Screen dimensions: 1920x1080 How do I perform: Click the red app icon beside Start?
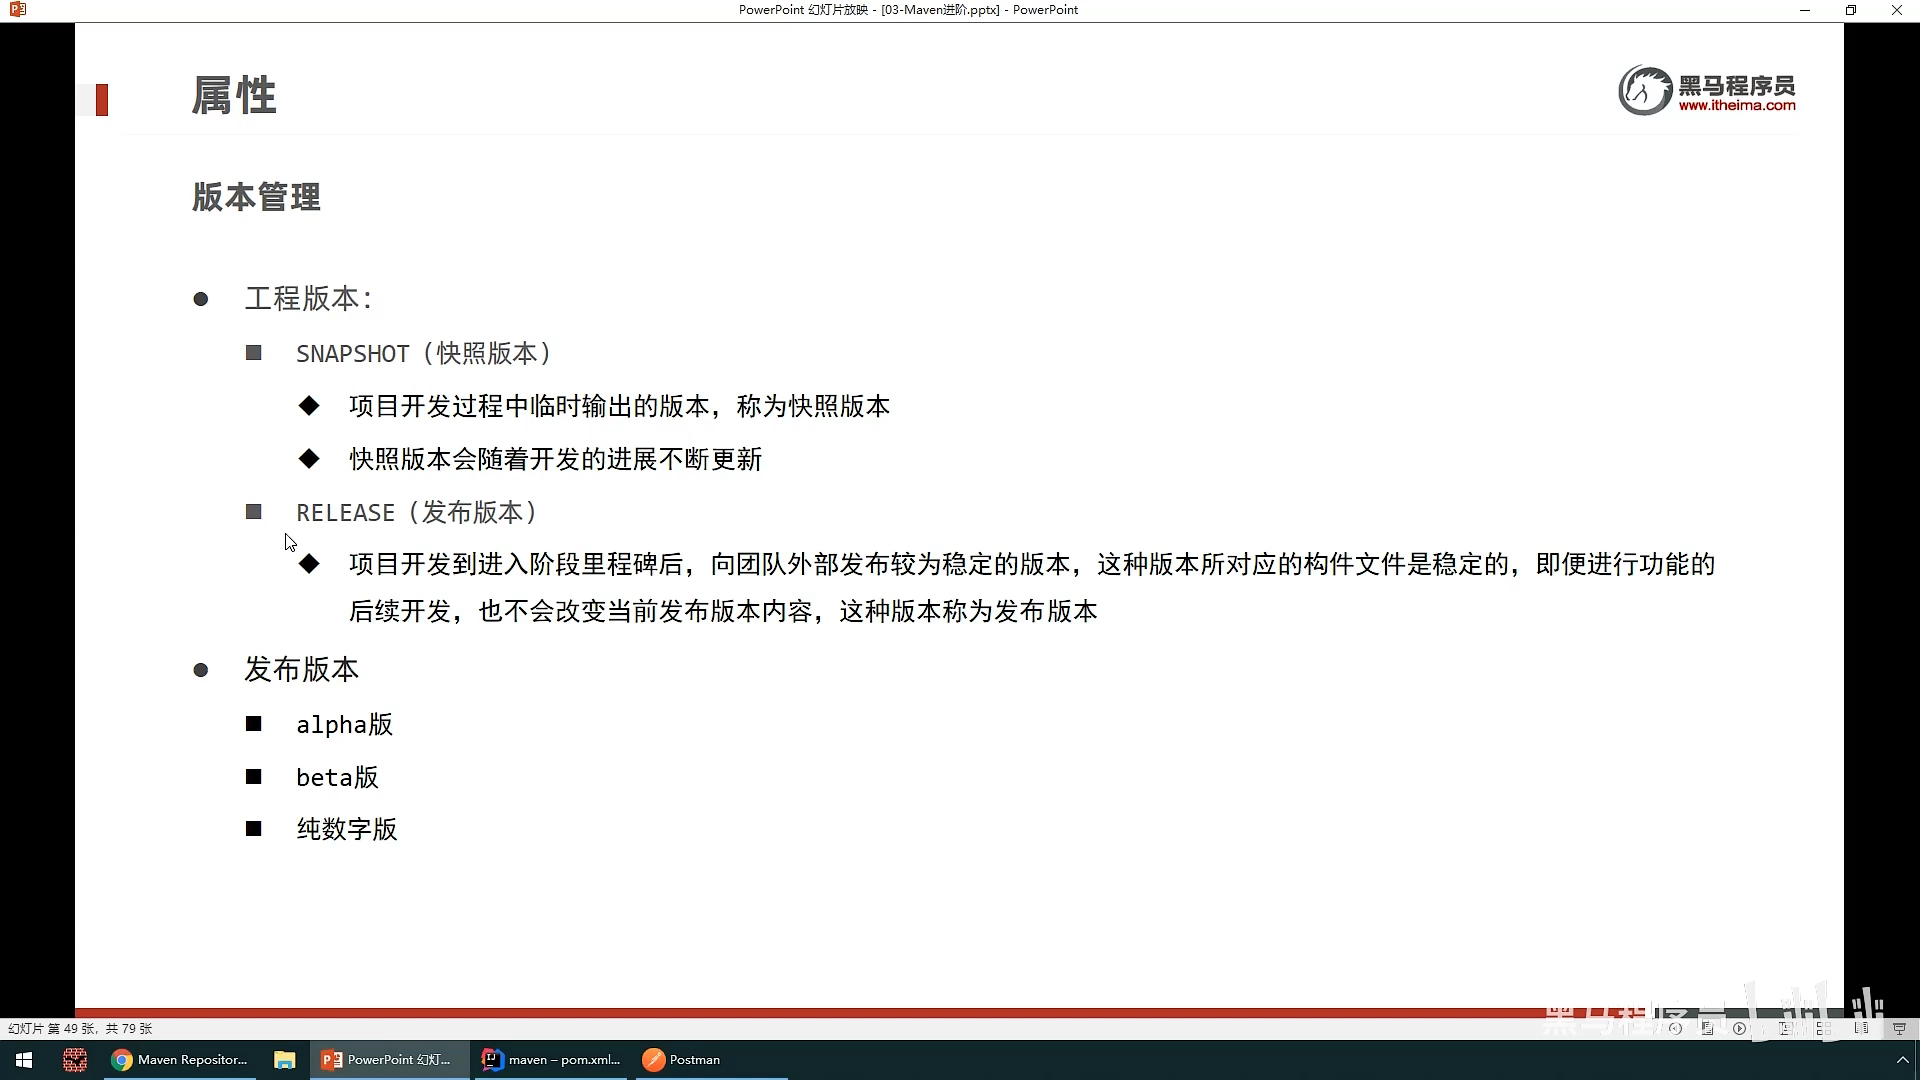75,1060
